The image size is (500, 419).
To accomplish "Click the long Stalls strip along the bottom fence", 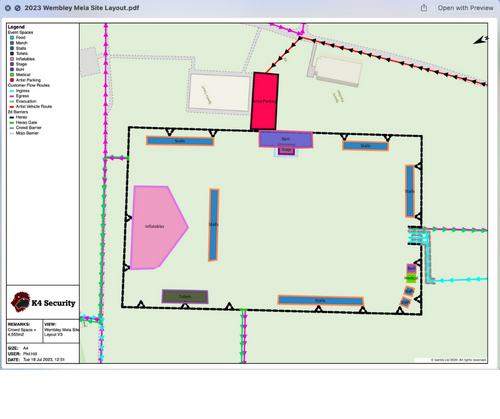I will coord(320,300).
